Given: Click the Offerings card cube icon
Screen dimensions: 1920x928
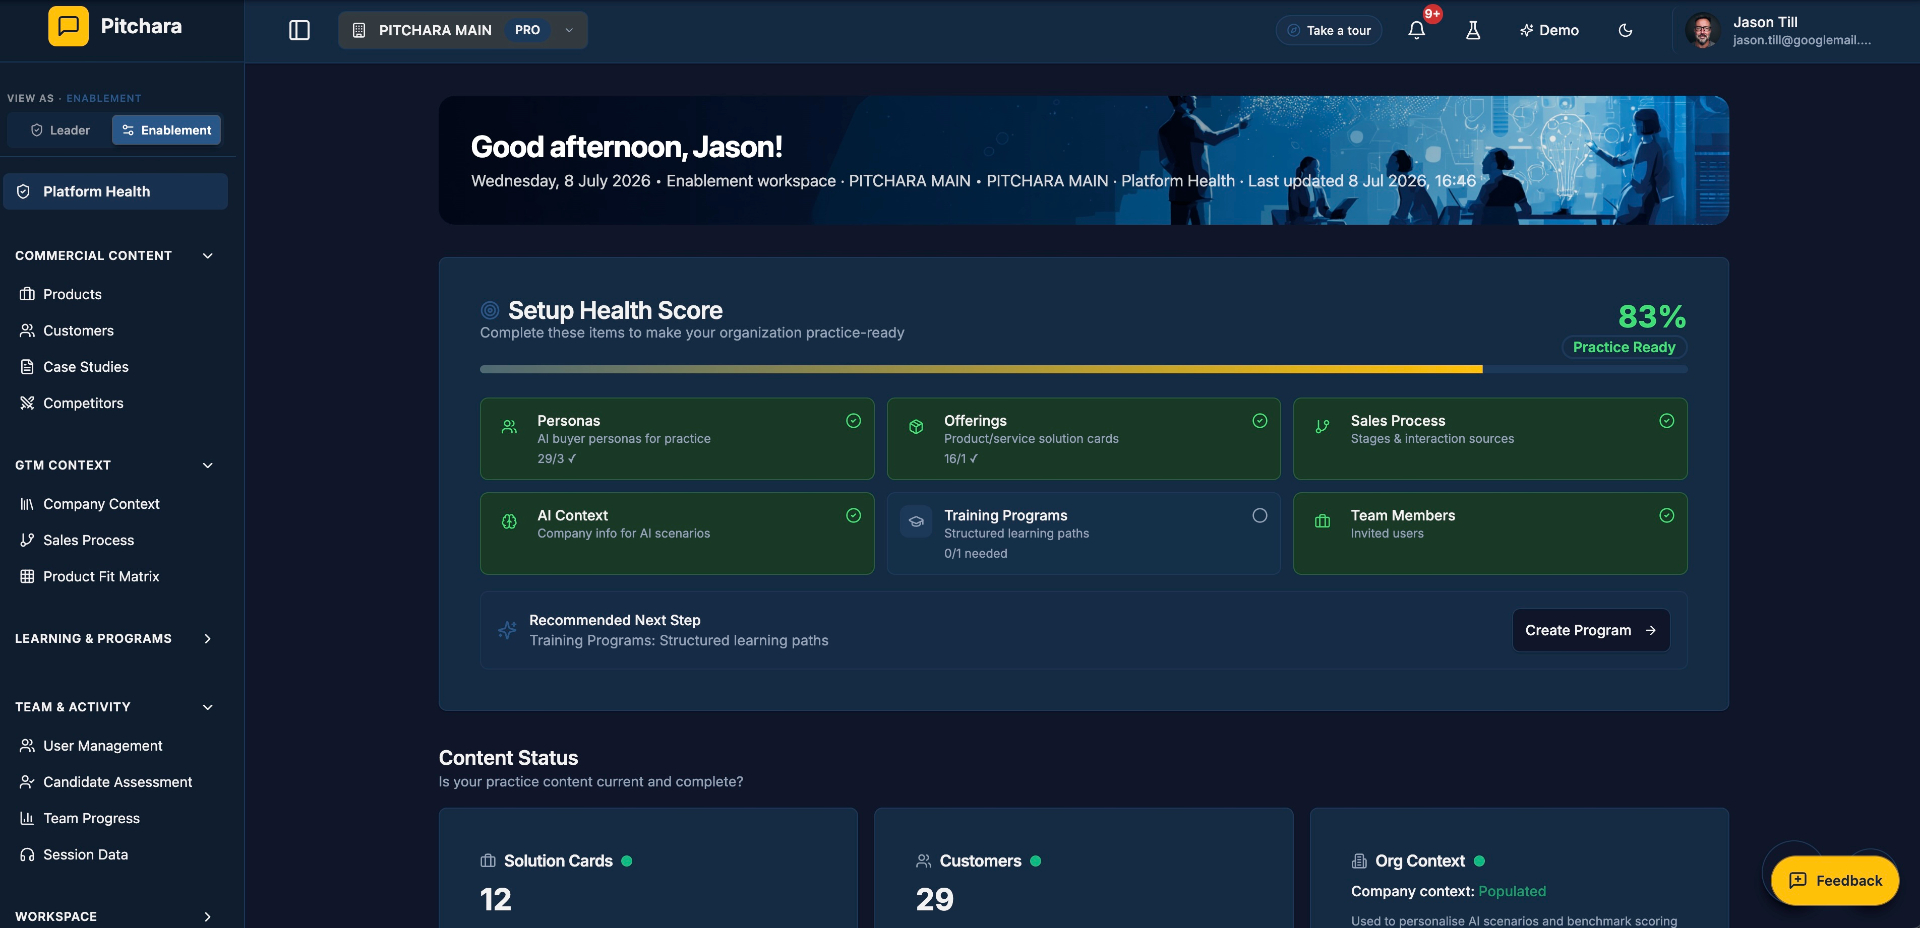Looking at the screenshot, I should click(916, 427).
